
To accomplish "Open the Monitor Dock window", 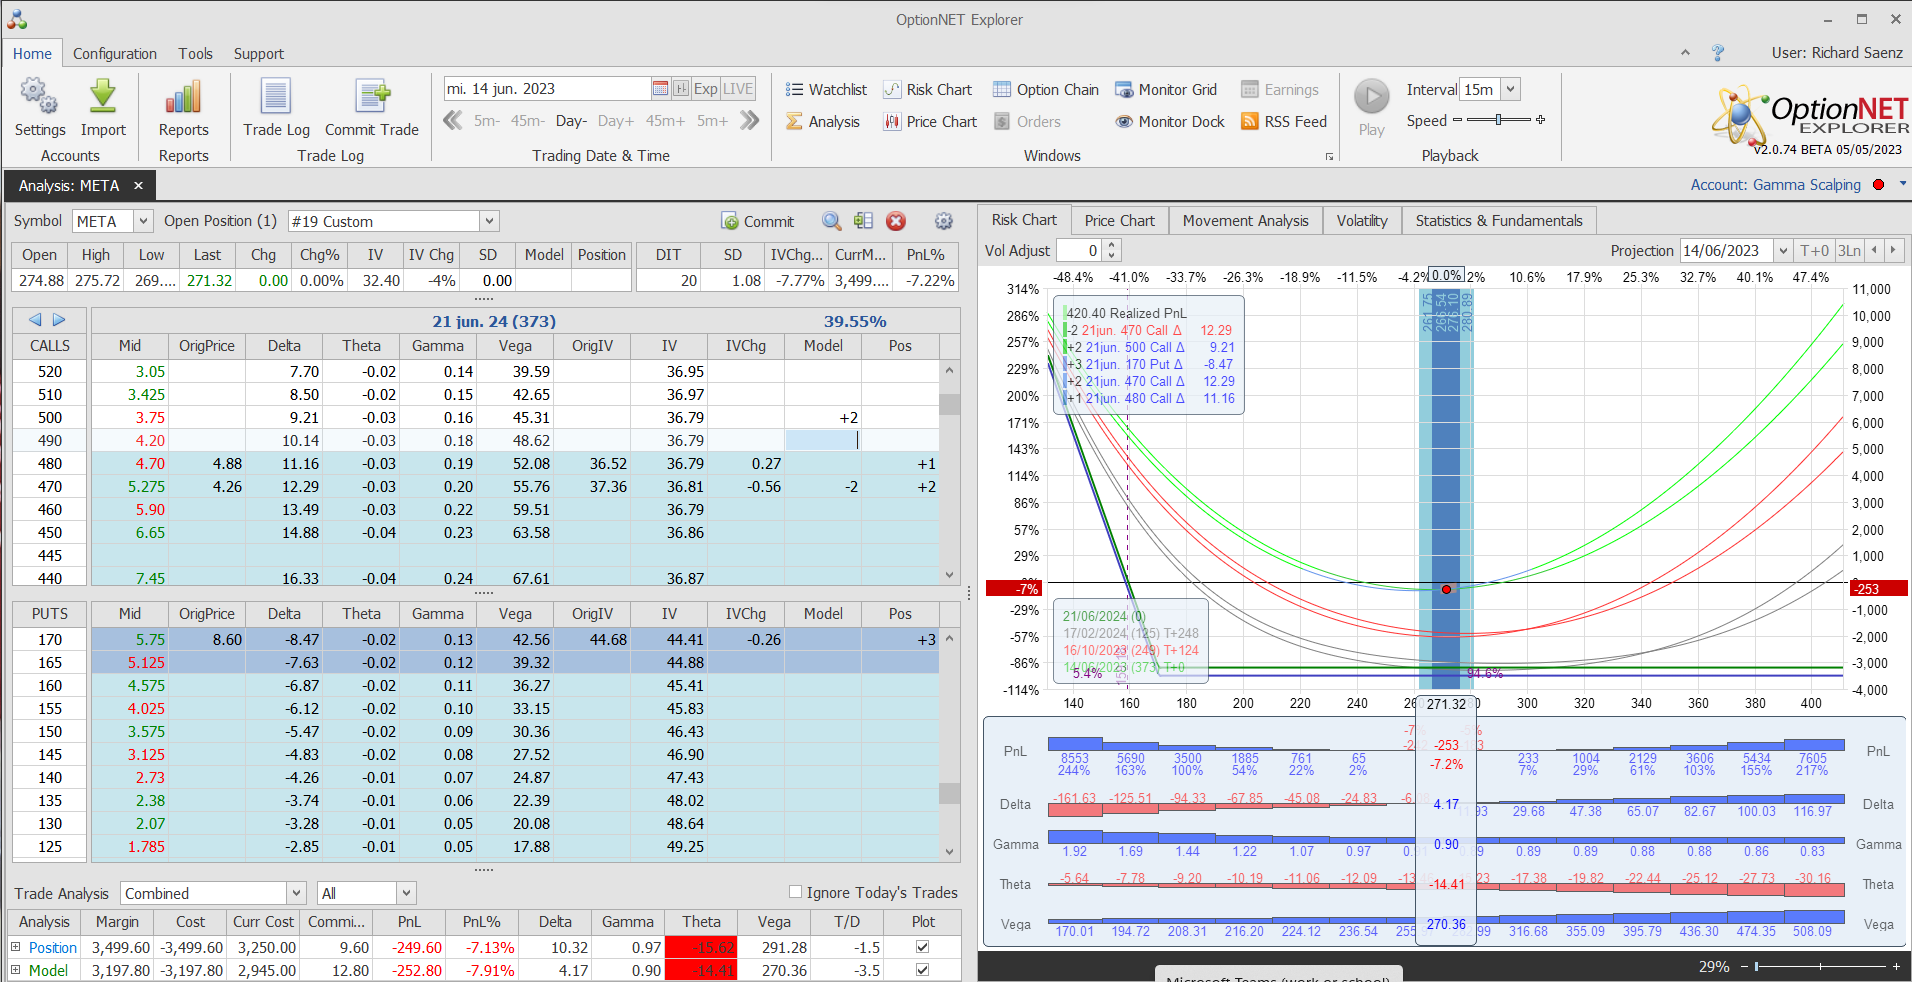I will [x=1170, y=122].
